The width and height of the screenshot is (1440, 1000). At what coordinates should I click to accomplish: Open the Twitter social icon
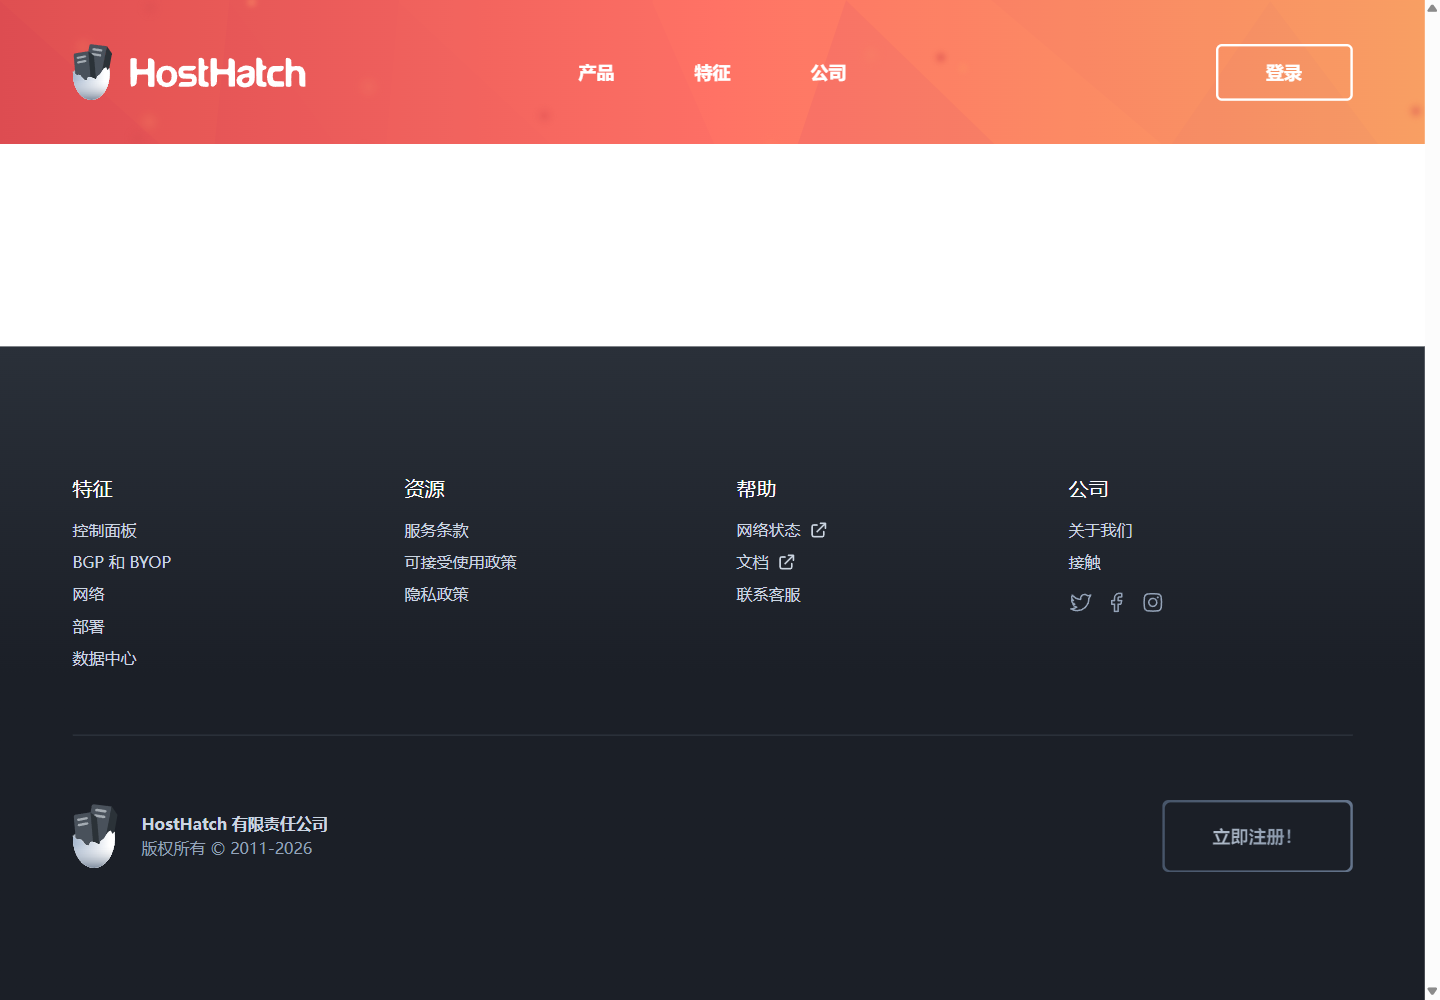[x=1080, y=602]
